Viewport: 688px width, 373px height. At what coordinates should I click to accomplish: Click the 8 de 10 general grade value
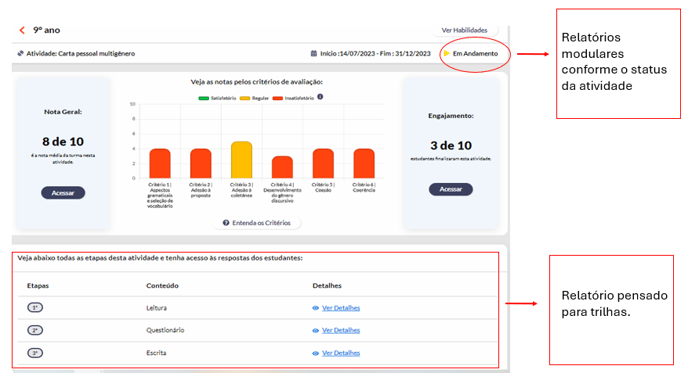(63, 142)
